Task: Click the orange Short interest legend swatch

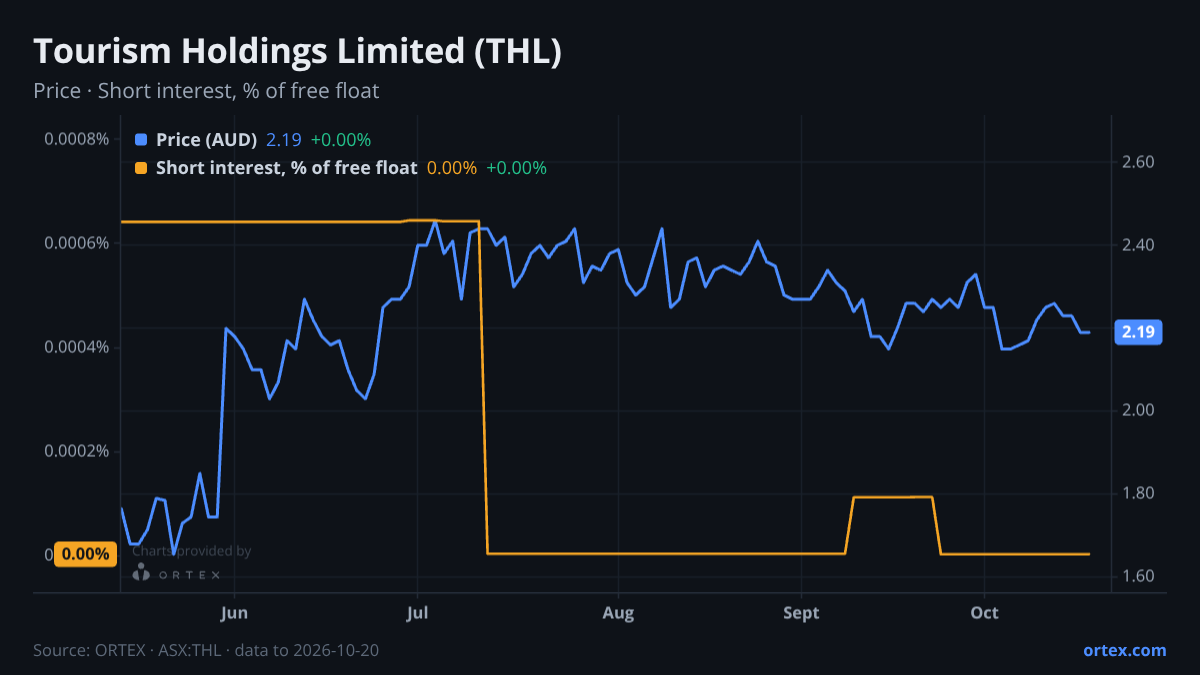Action: [140, 168]
